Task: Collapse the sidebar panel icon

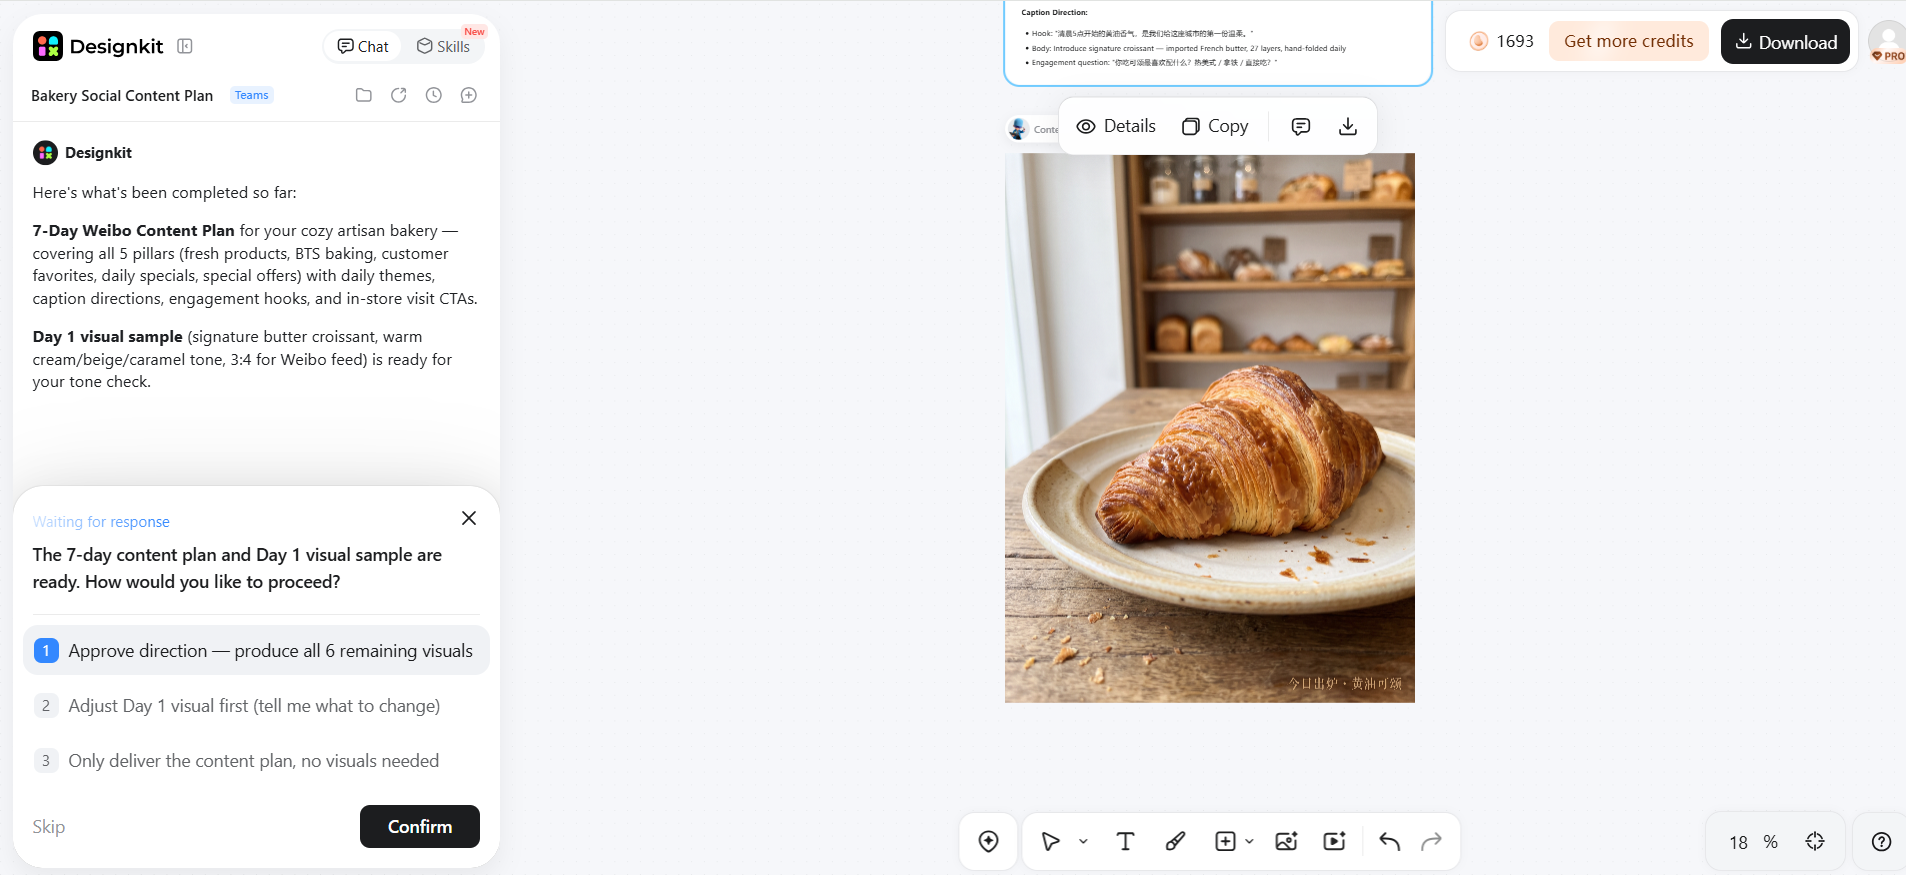Action: tap(185, 46)
